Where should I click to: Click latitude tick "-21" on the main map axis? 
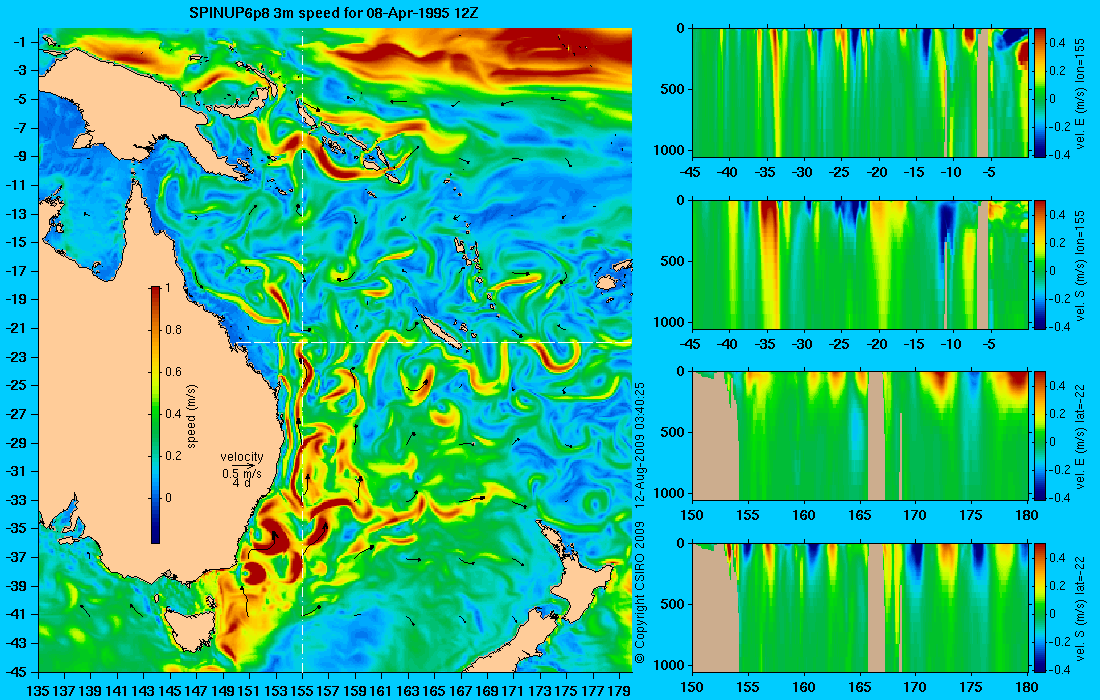point(18,328)
